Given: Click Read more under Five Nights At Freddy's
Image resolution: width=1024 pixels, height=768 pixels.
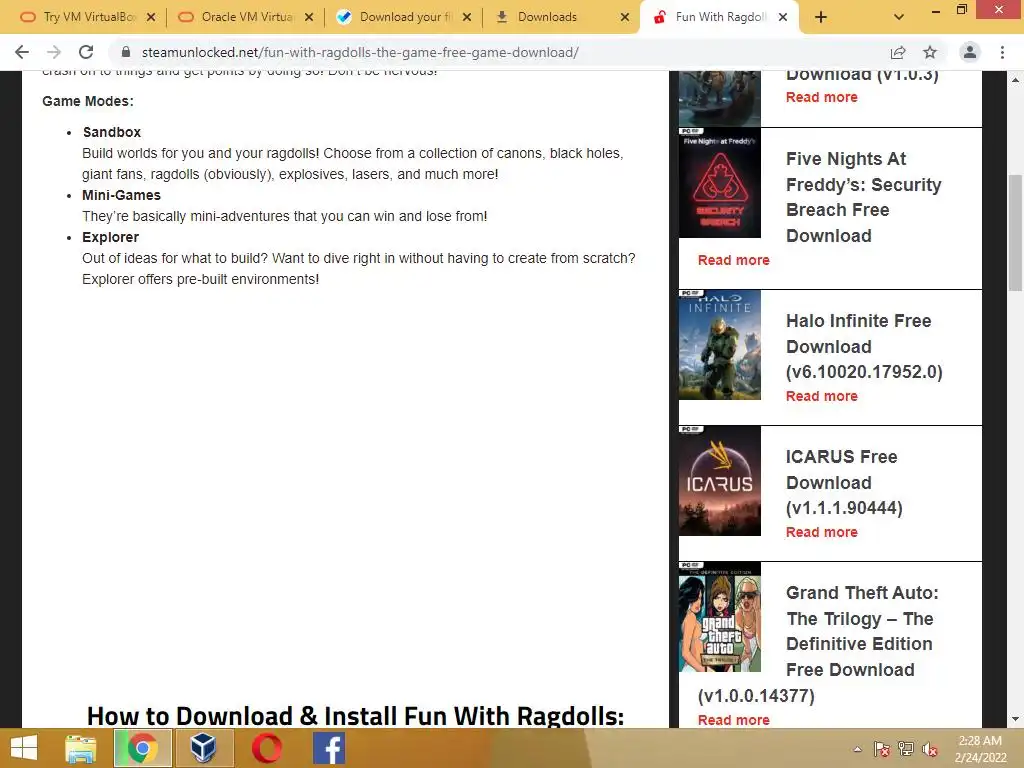Looking at the screenshot, I should [733, 260].
